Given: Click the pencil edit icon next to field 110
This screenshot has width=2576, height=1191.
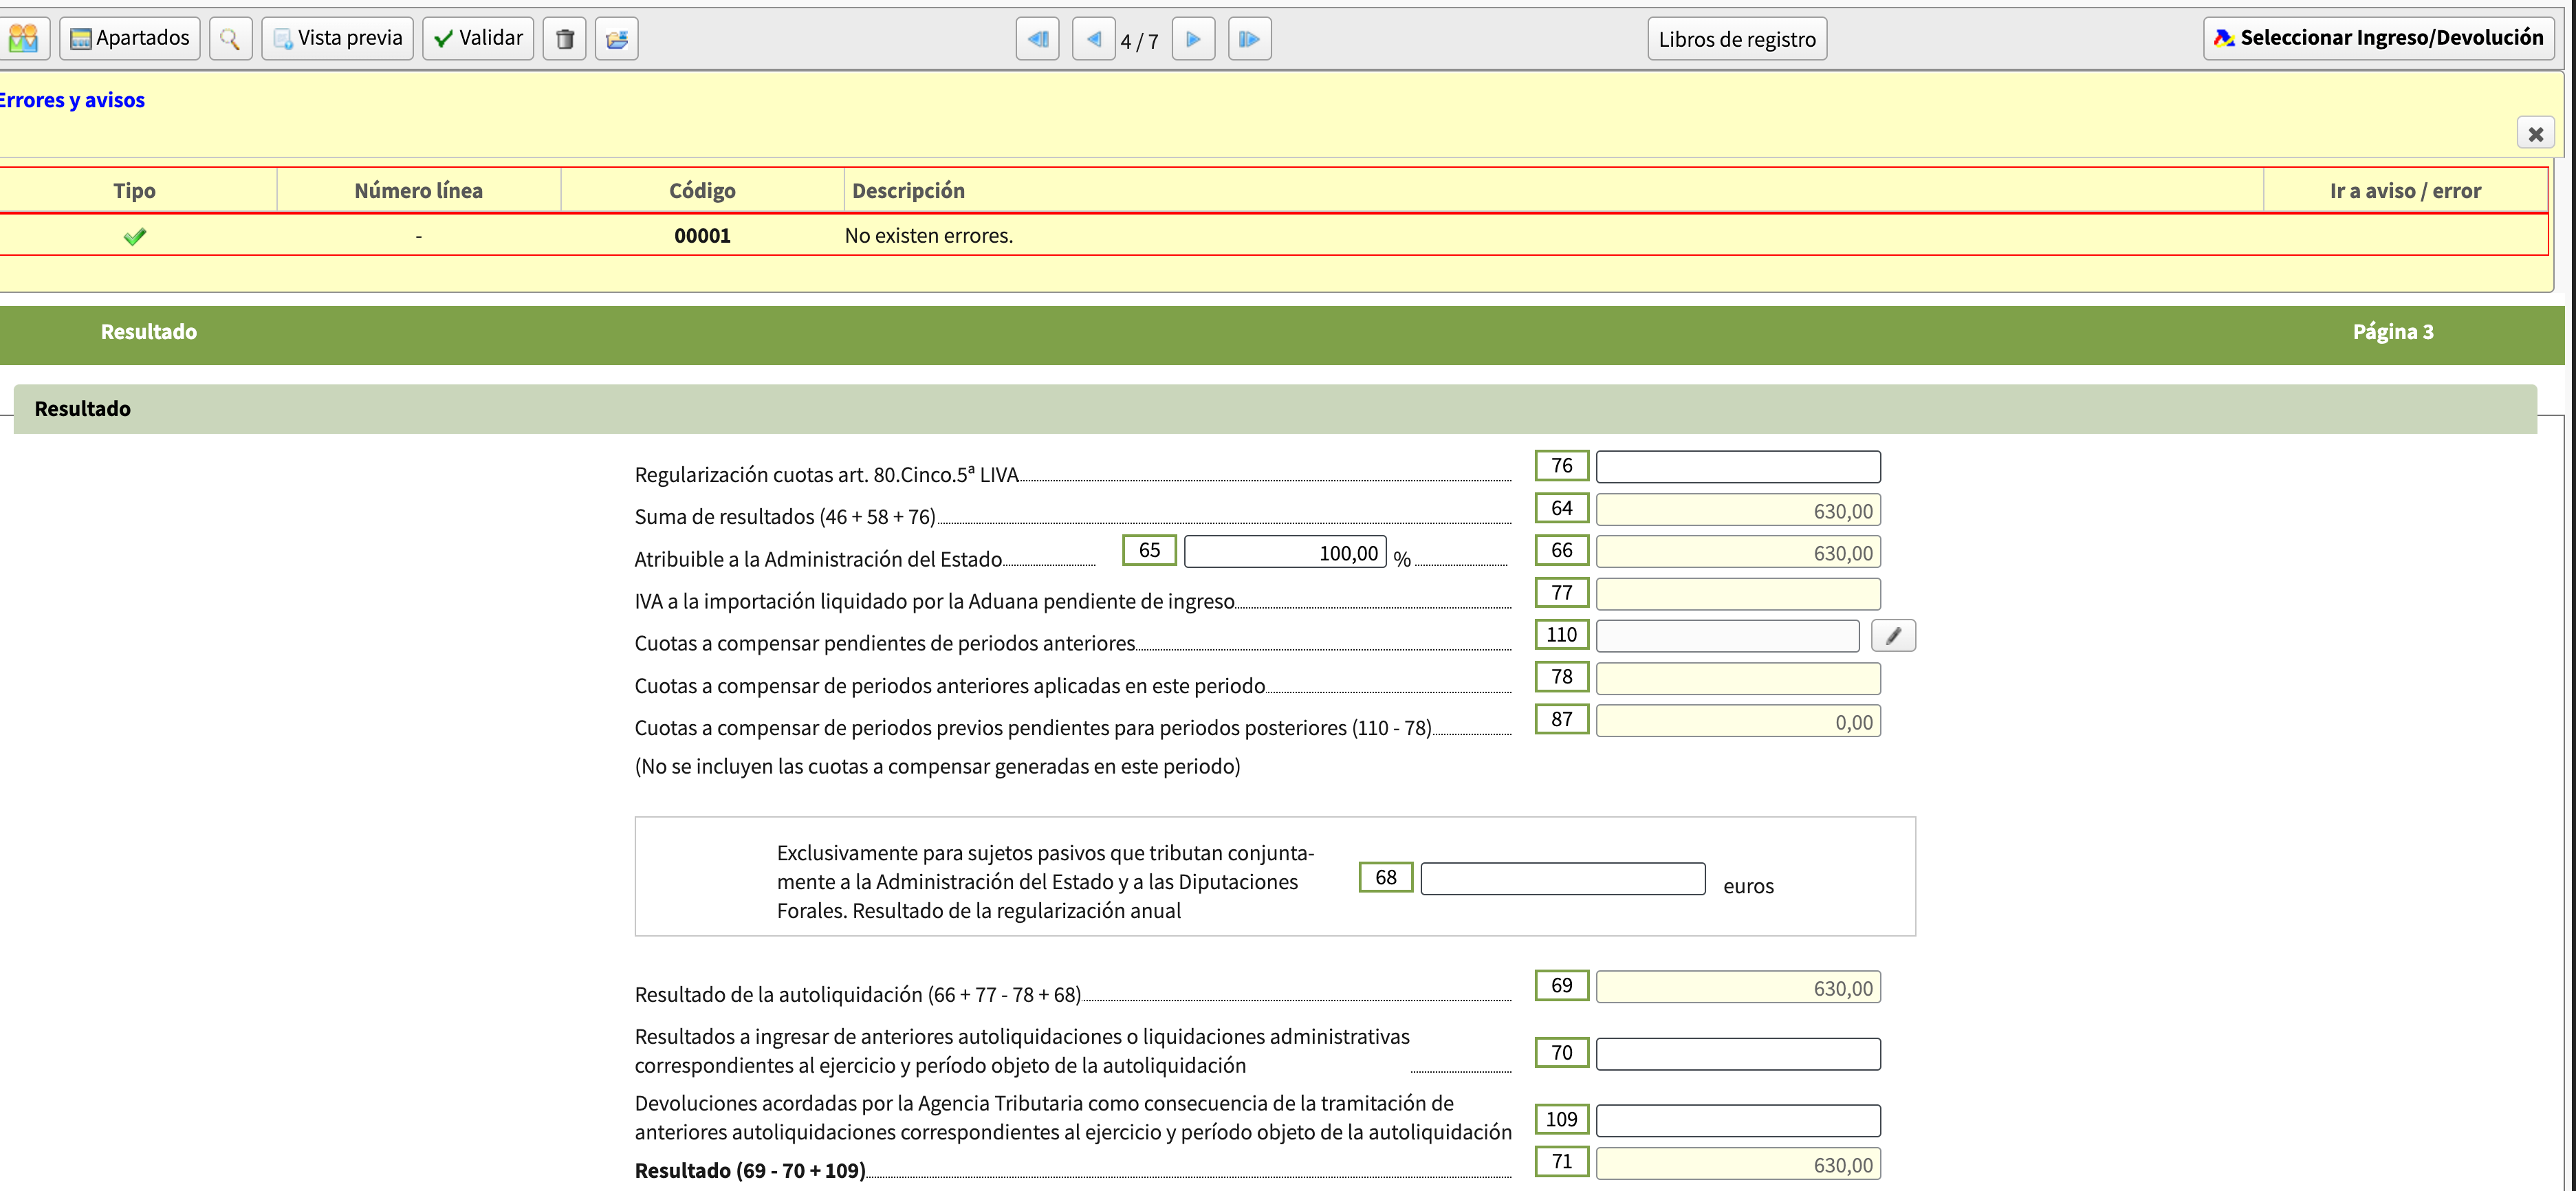Looking at the screenshot, I should pos(1893,636).
